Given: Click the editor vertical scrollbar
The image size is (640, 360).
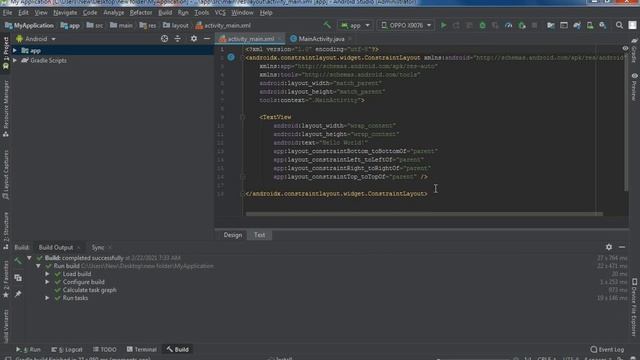Looking at the screenshot, I should (x=626, y=122).
